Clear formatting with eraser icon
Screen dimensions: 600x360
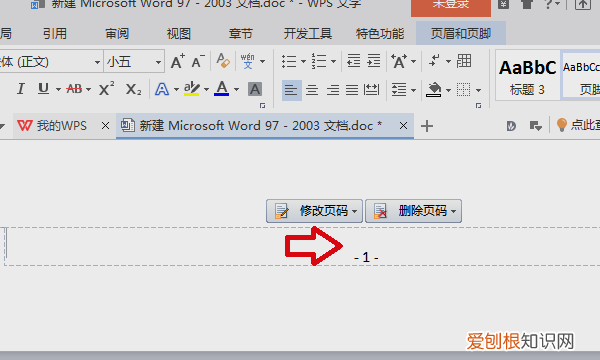click(x=223, y=61)
